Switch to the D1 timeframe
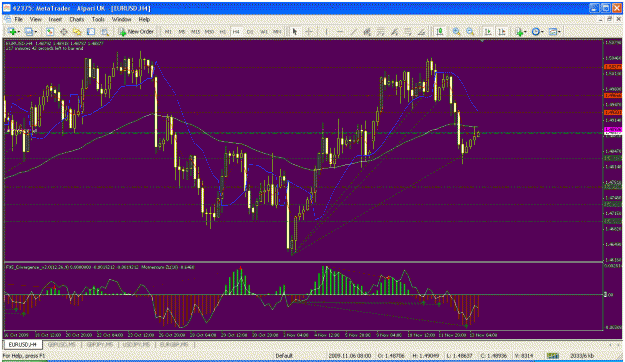The height and width of the screenshot is (362, 625). point(250,31)
